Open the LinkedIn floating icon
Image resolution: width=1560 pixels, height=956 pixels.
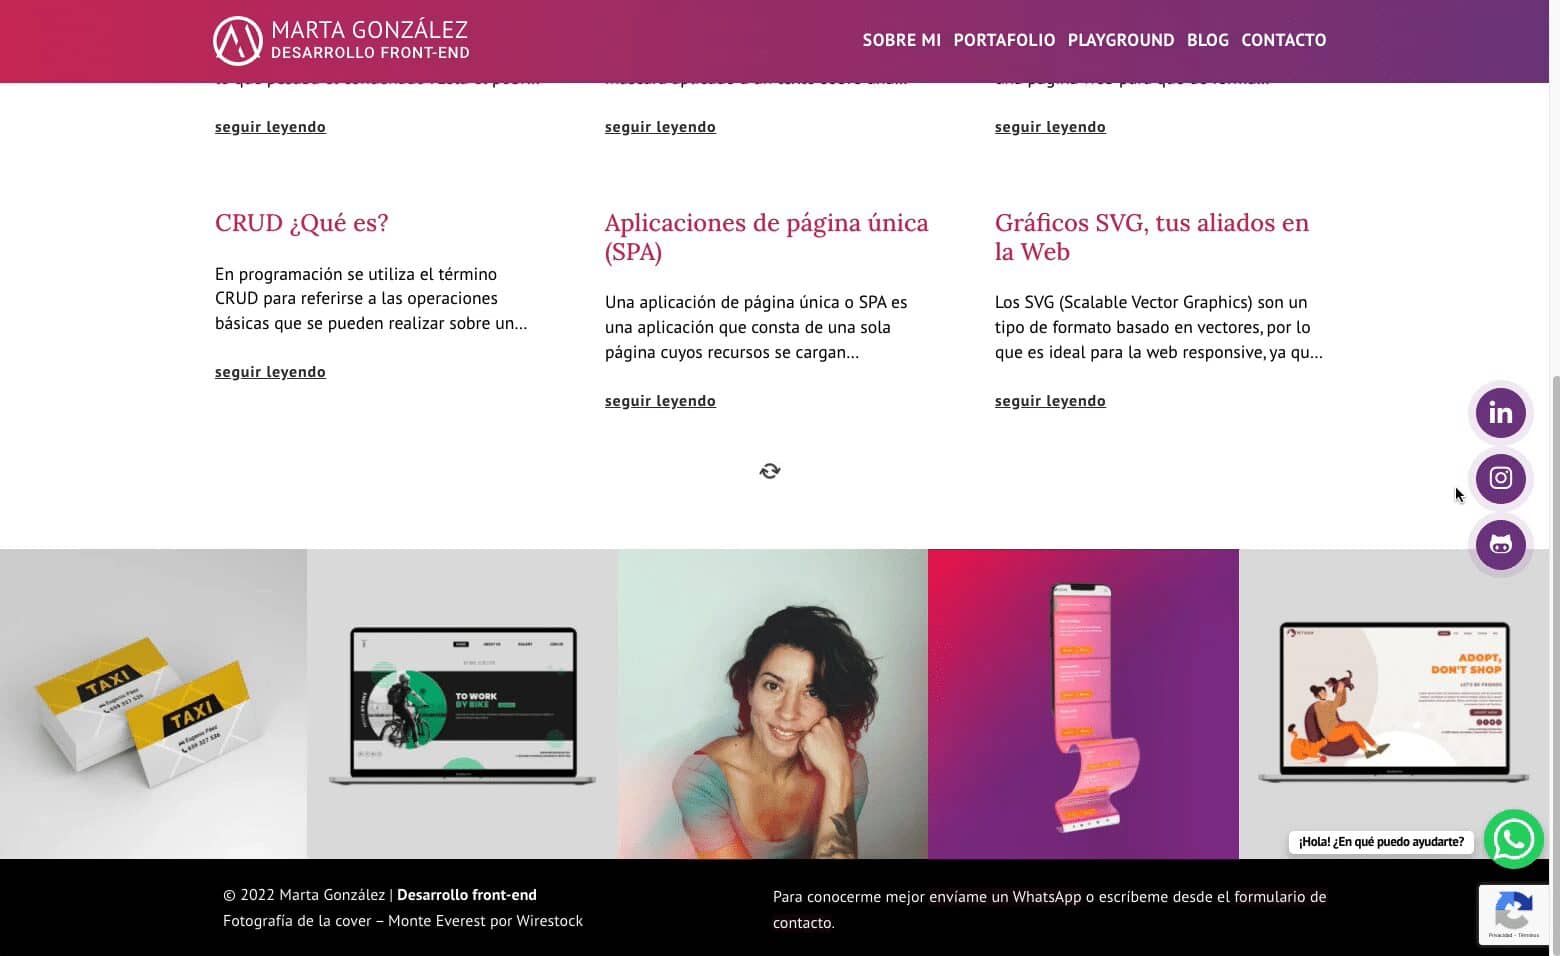[x=1500, y=412]
